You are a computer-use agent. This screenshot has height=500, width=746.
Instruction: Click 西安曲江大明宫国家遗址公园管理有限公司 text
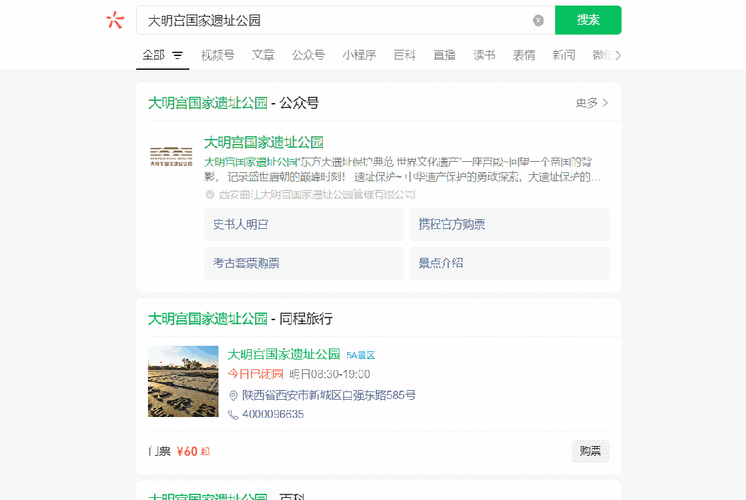(x=317, y=195)
